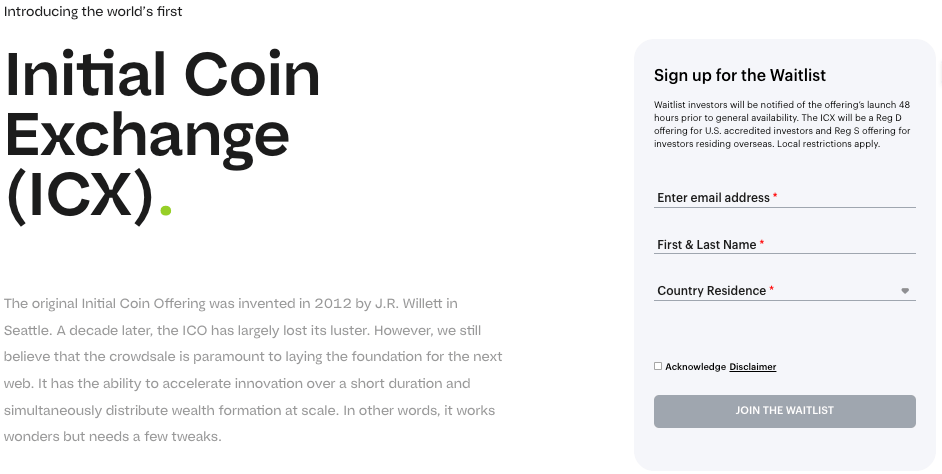Image resolution: width=942 pixels, height=474 pixels.
Task: Click the red asterisk beside email address
Action: (x=775, y=197)
